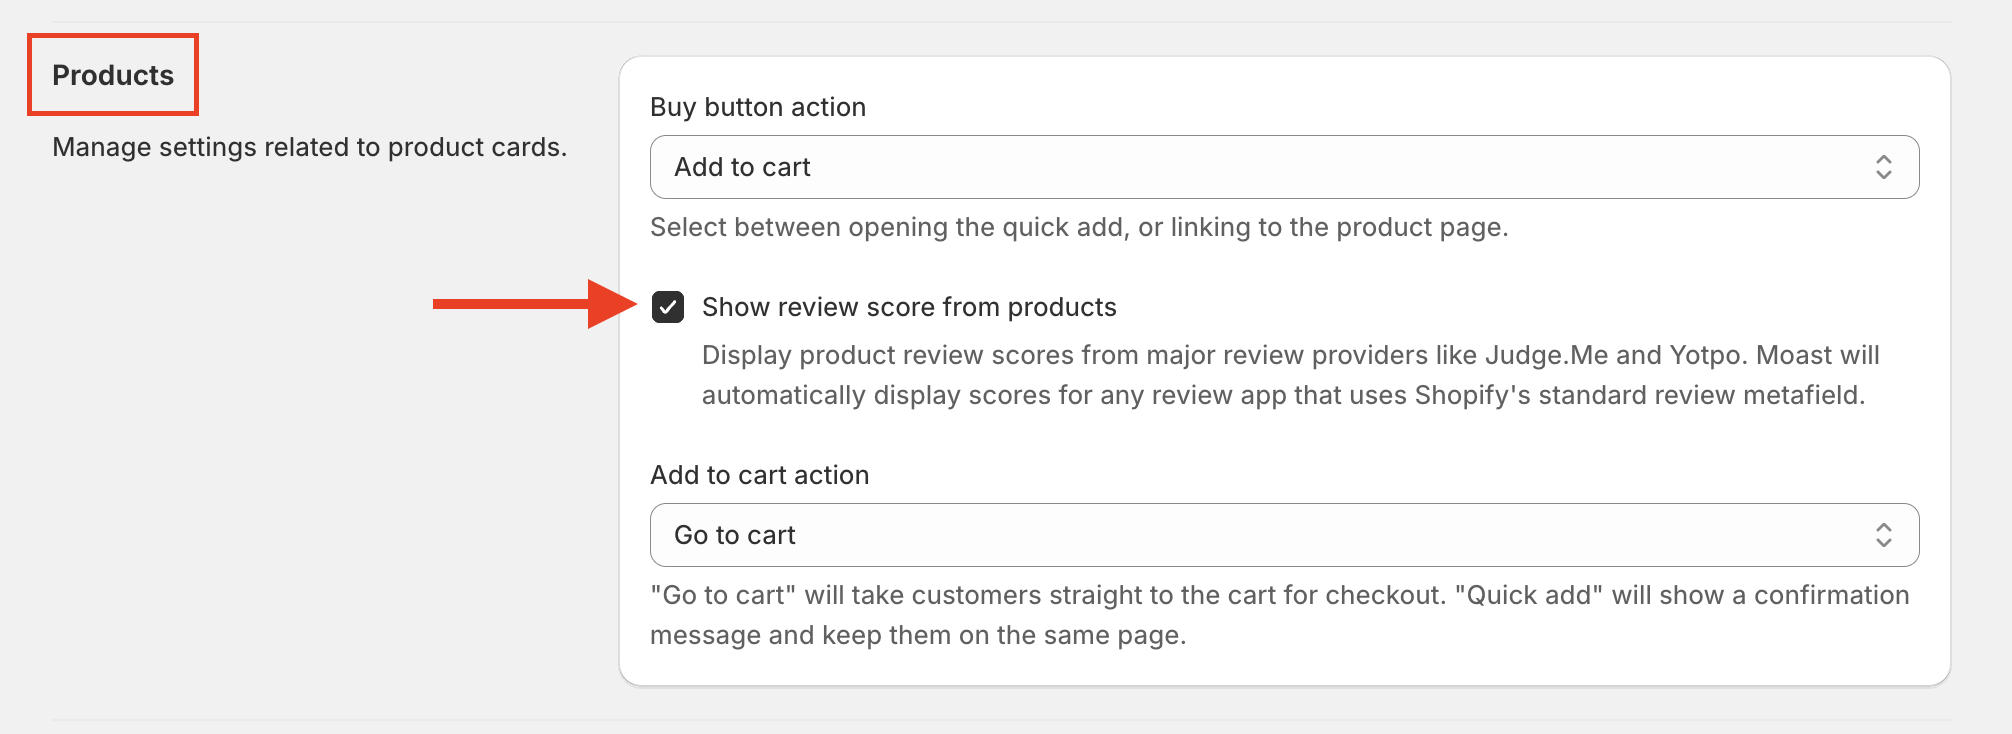The width and height of the screenshot is (2012, 734).
Task: Click the Shopify's standard review metafield sentence
Action: point(1284,395)
